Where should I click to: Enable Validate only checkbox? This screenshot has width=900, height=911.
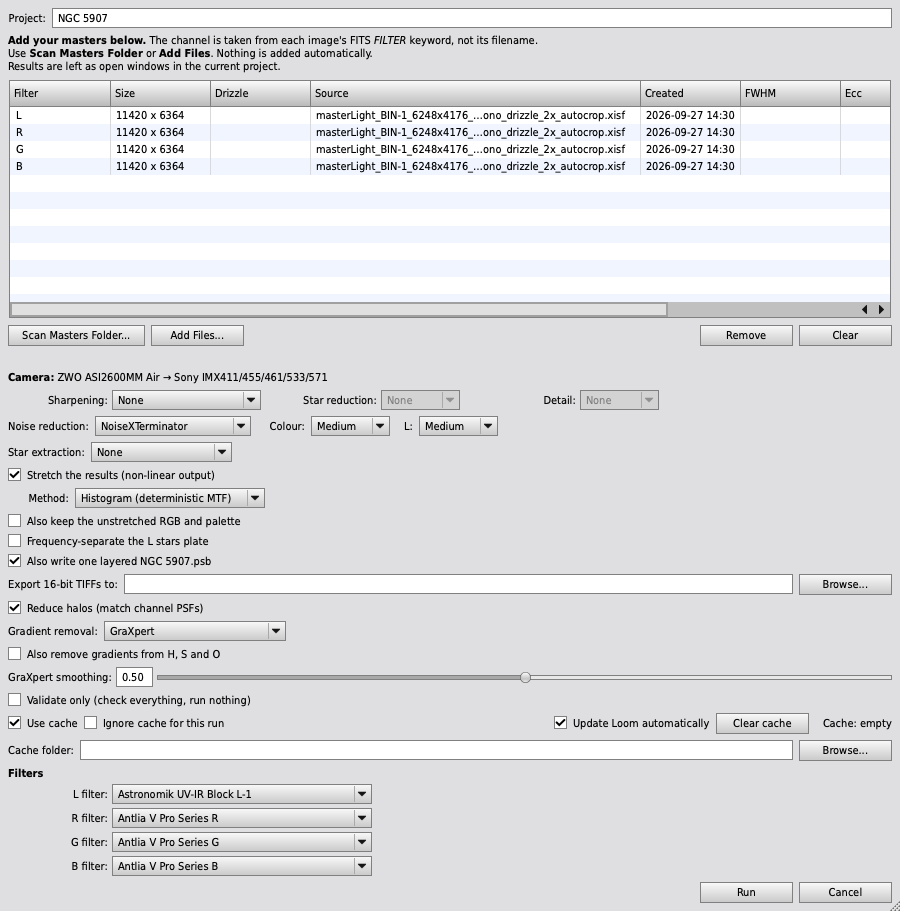pyautogui.click(x=15, y=700)
